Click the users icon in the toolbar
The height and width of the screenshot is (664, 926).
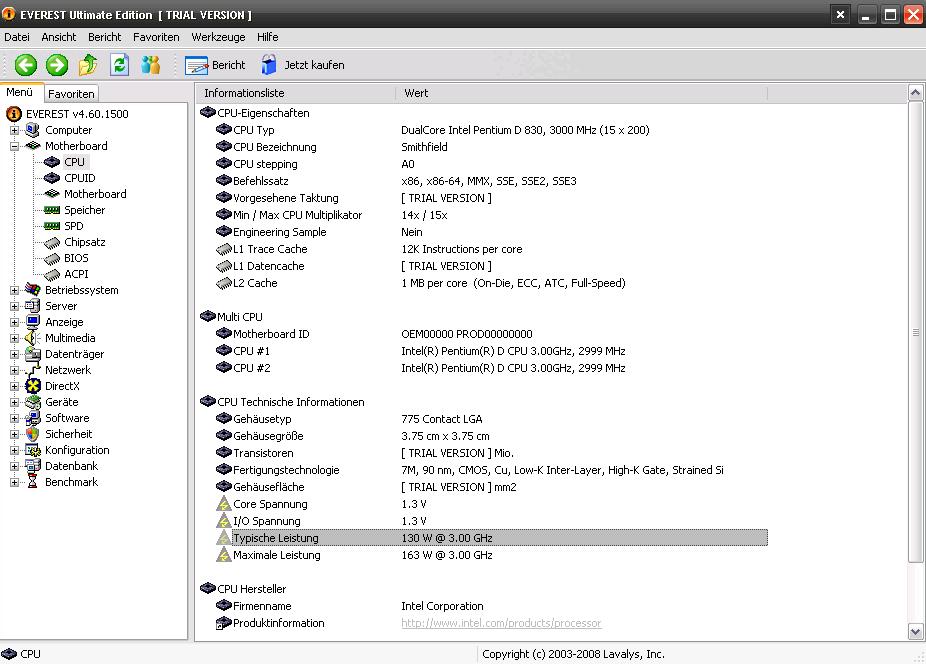(151, 65)
